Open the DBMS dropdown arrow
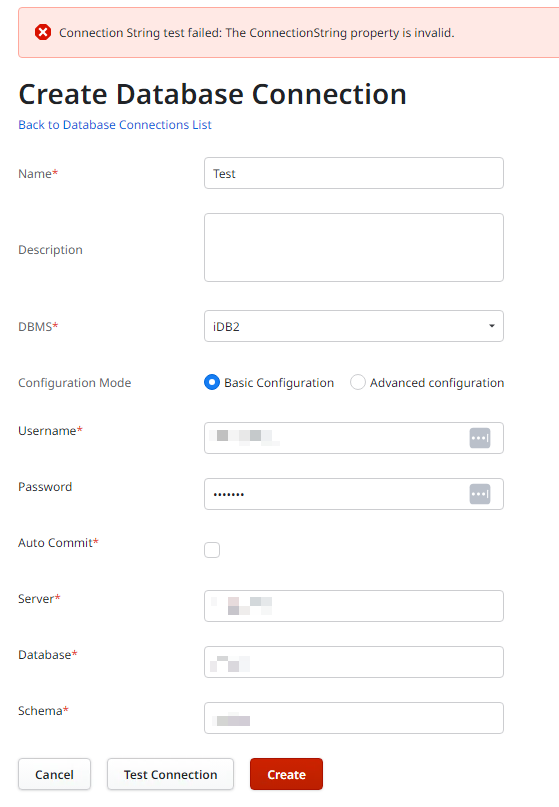 [492, 326]
